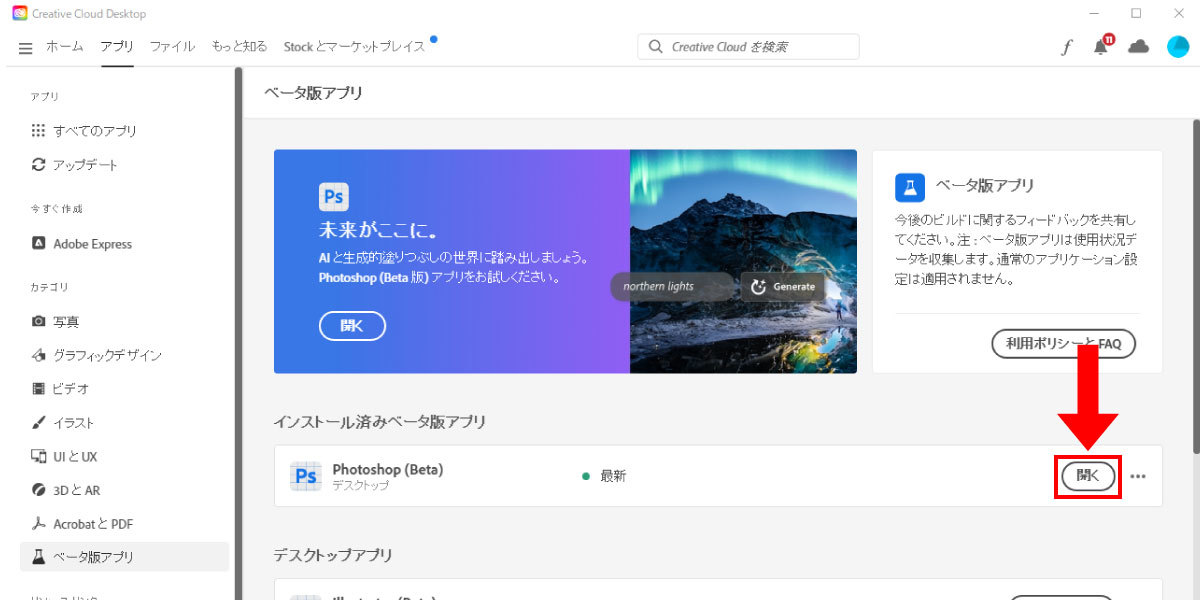Select the UI と UX category
The image size is (1200, 600).
[65, 457]
